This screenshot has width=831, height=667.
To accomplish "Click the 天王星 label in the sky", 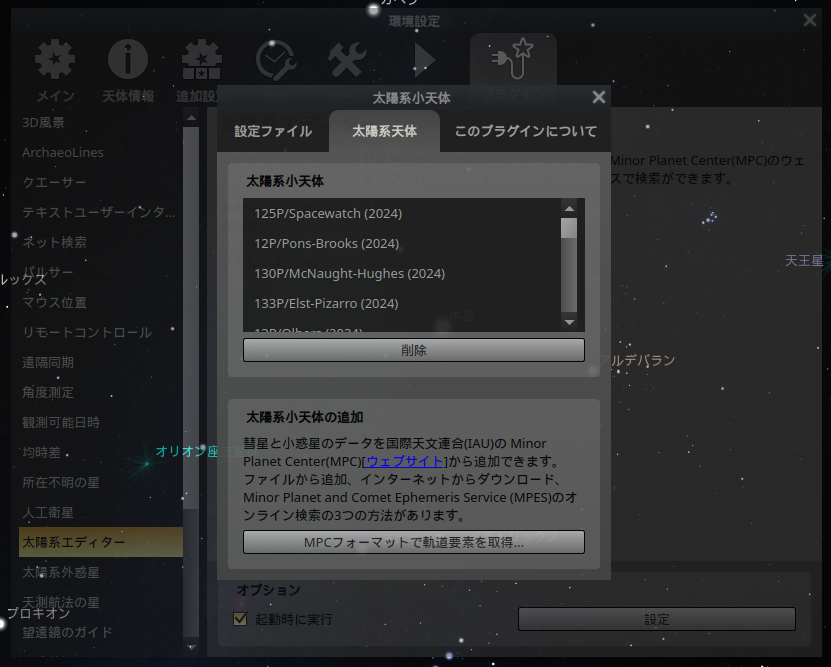I will point(804,261).
